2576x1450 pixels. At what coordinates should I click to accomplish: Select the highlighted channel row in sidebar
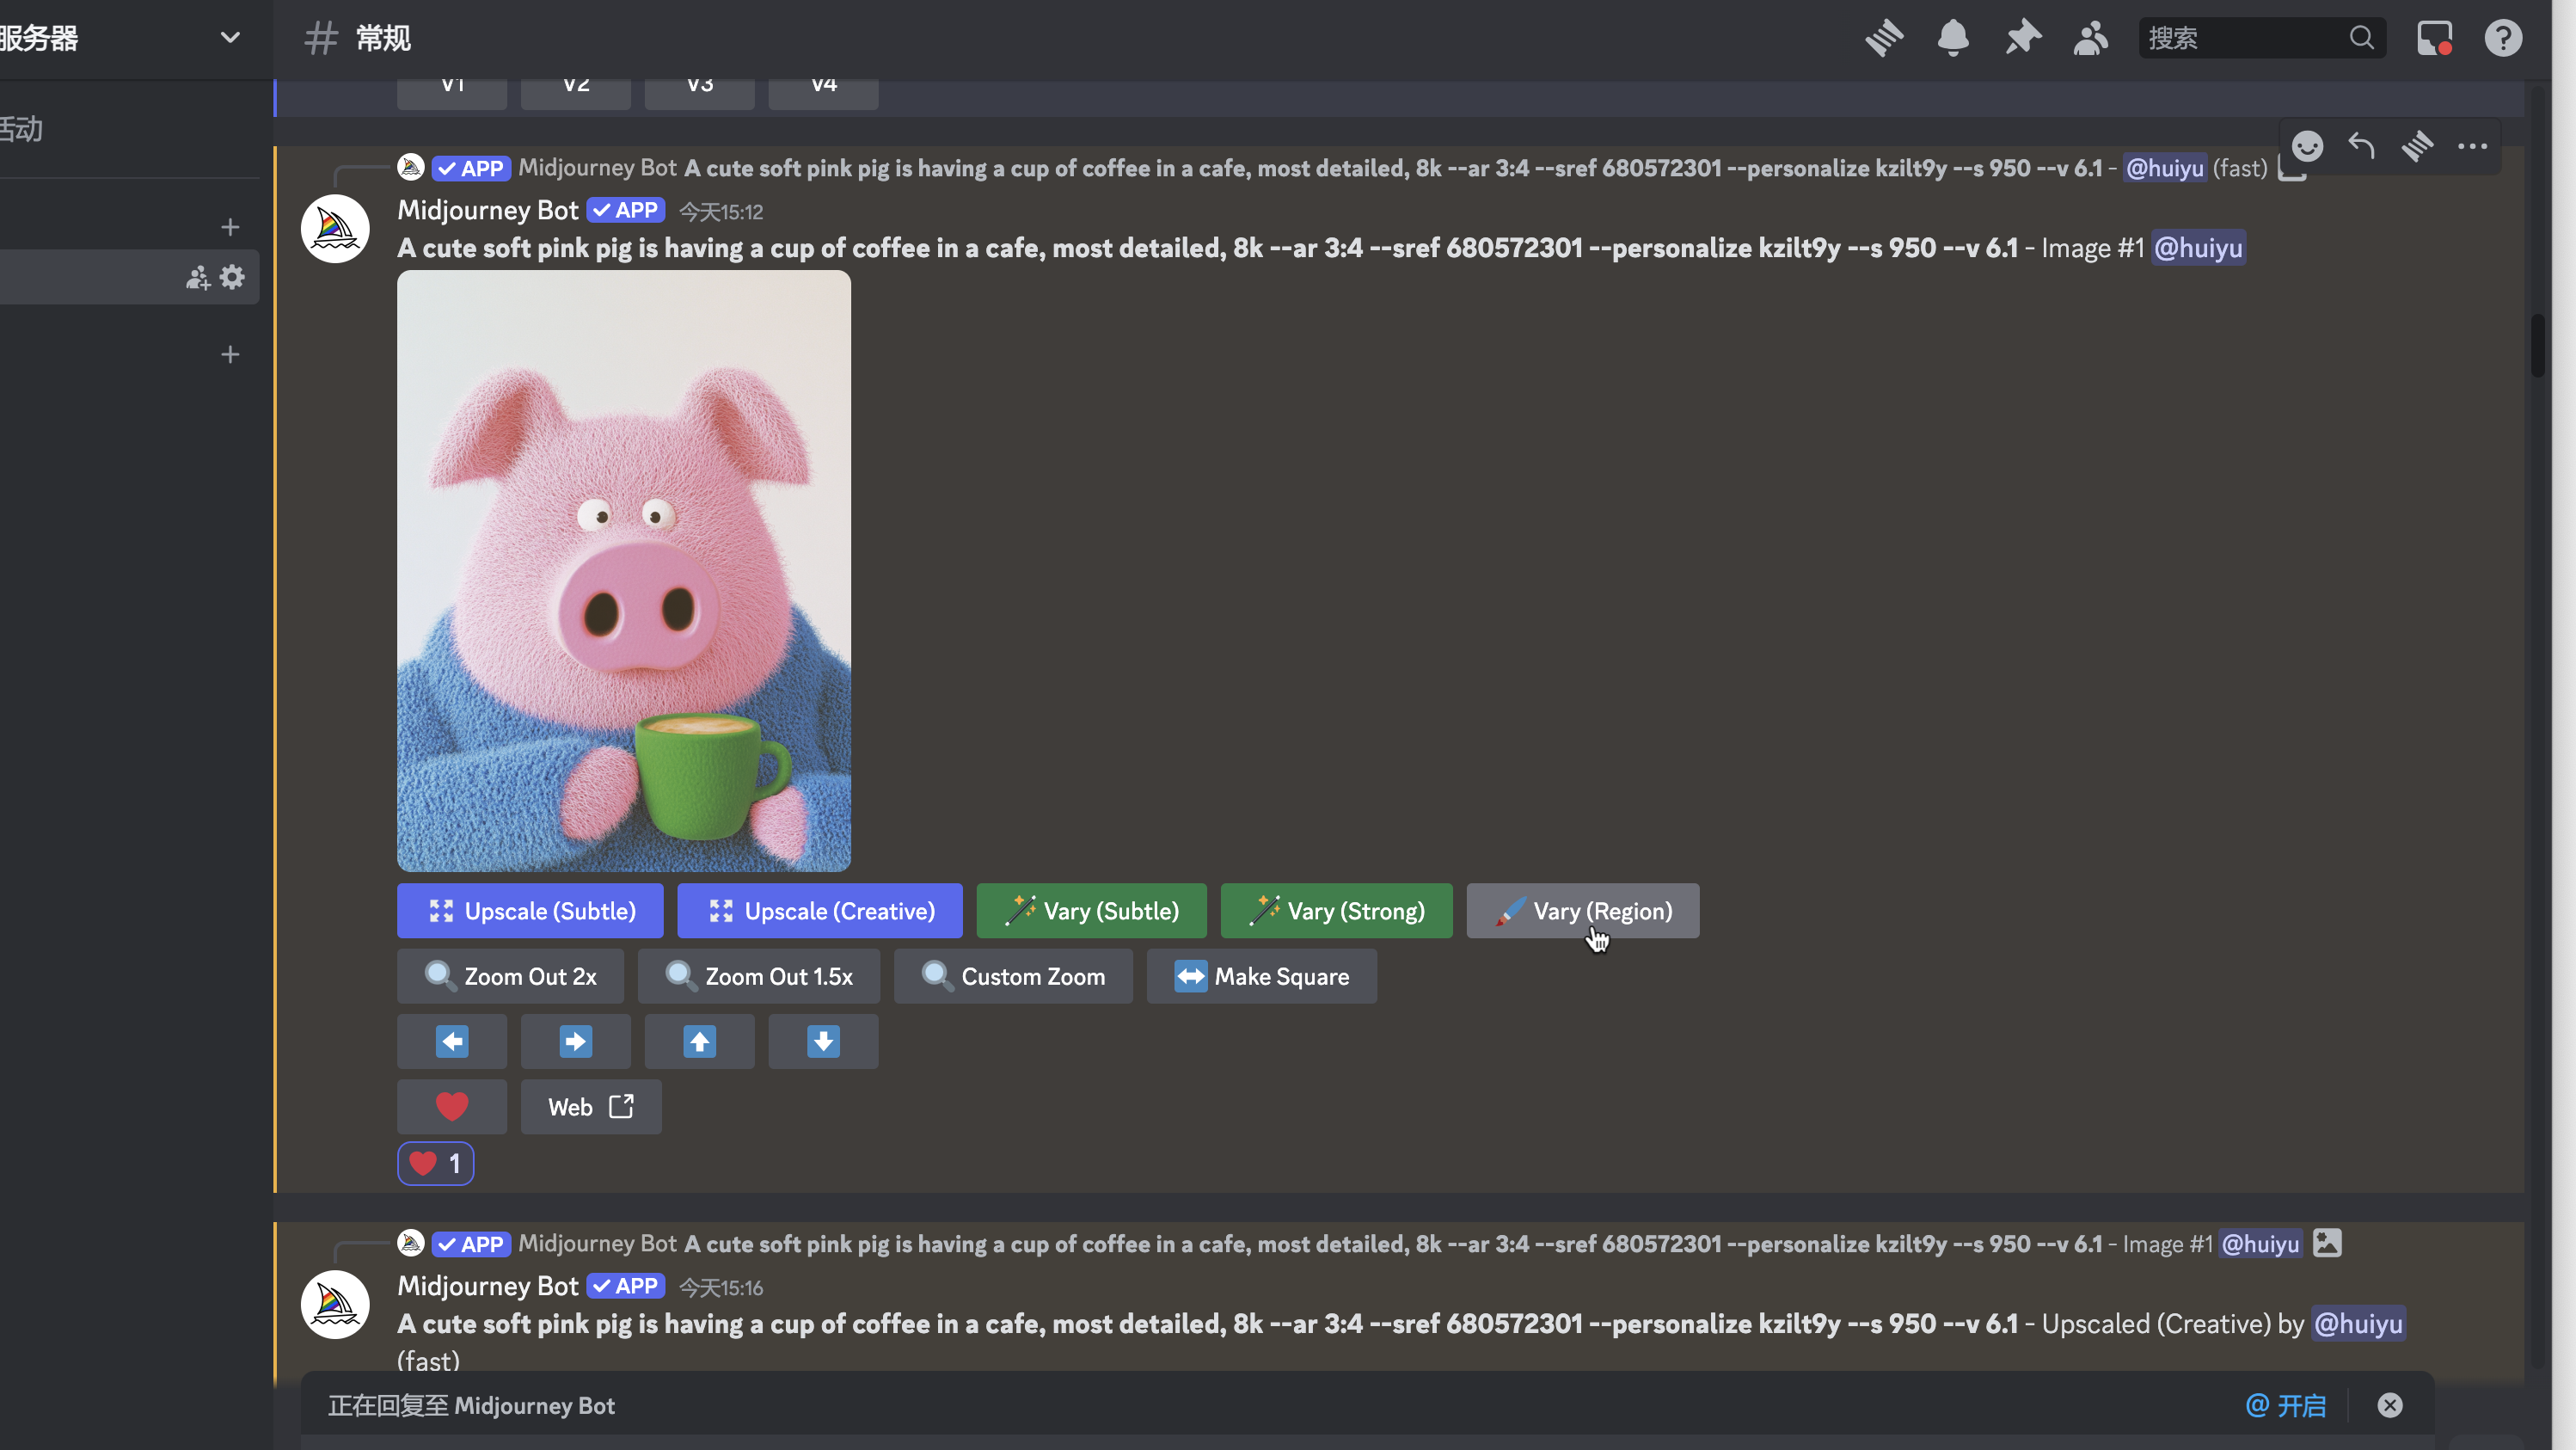130,277
